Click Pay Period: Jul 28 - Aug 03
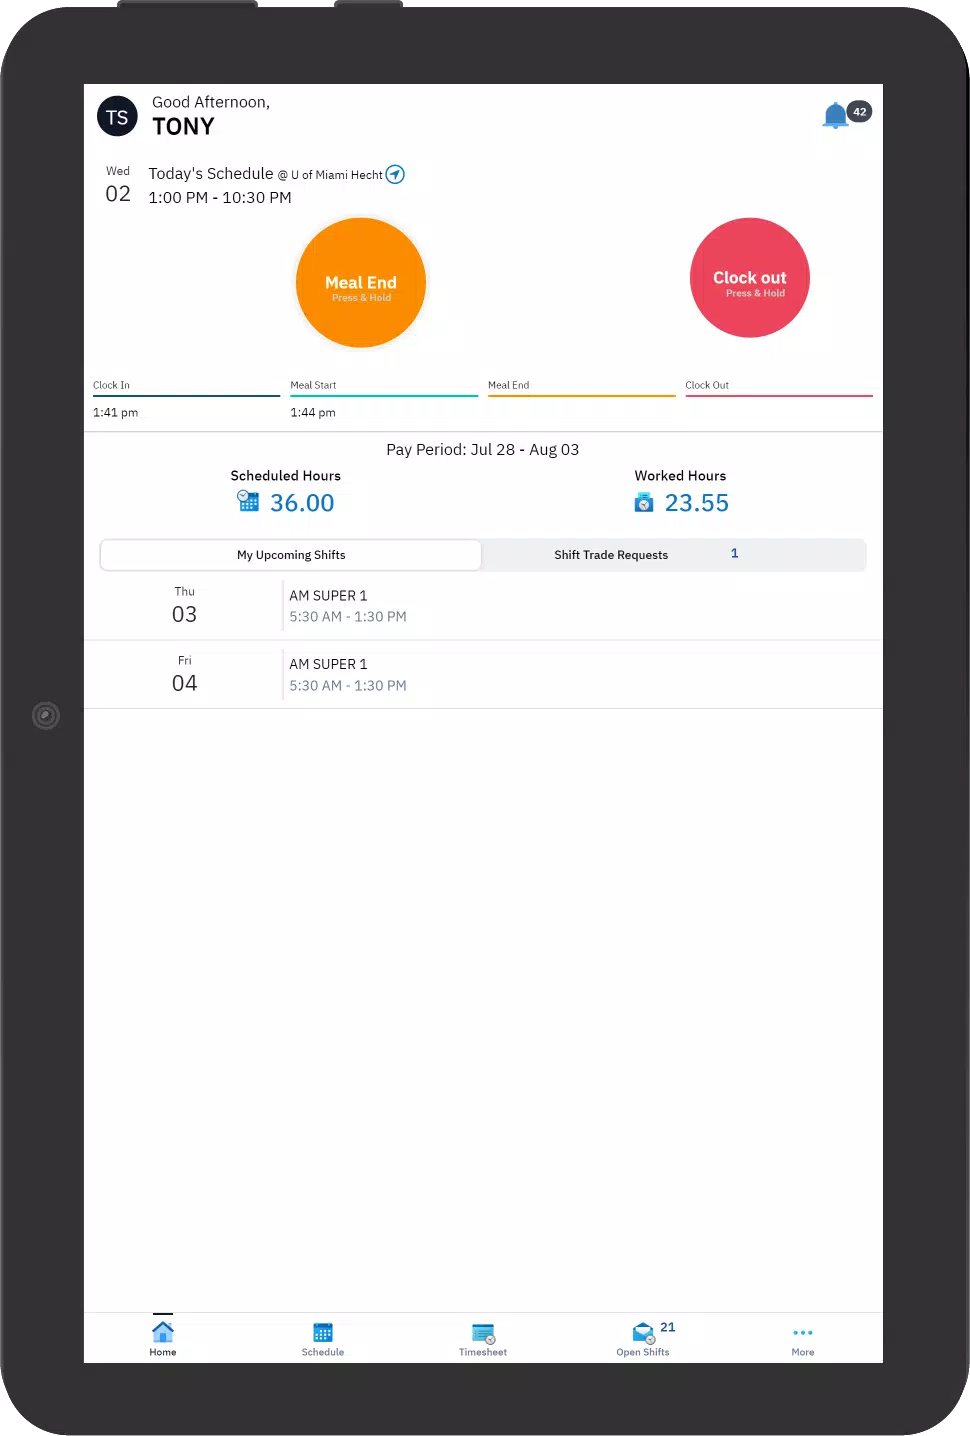 point(483,450)
